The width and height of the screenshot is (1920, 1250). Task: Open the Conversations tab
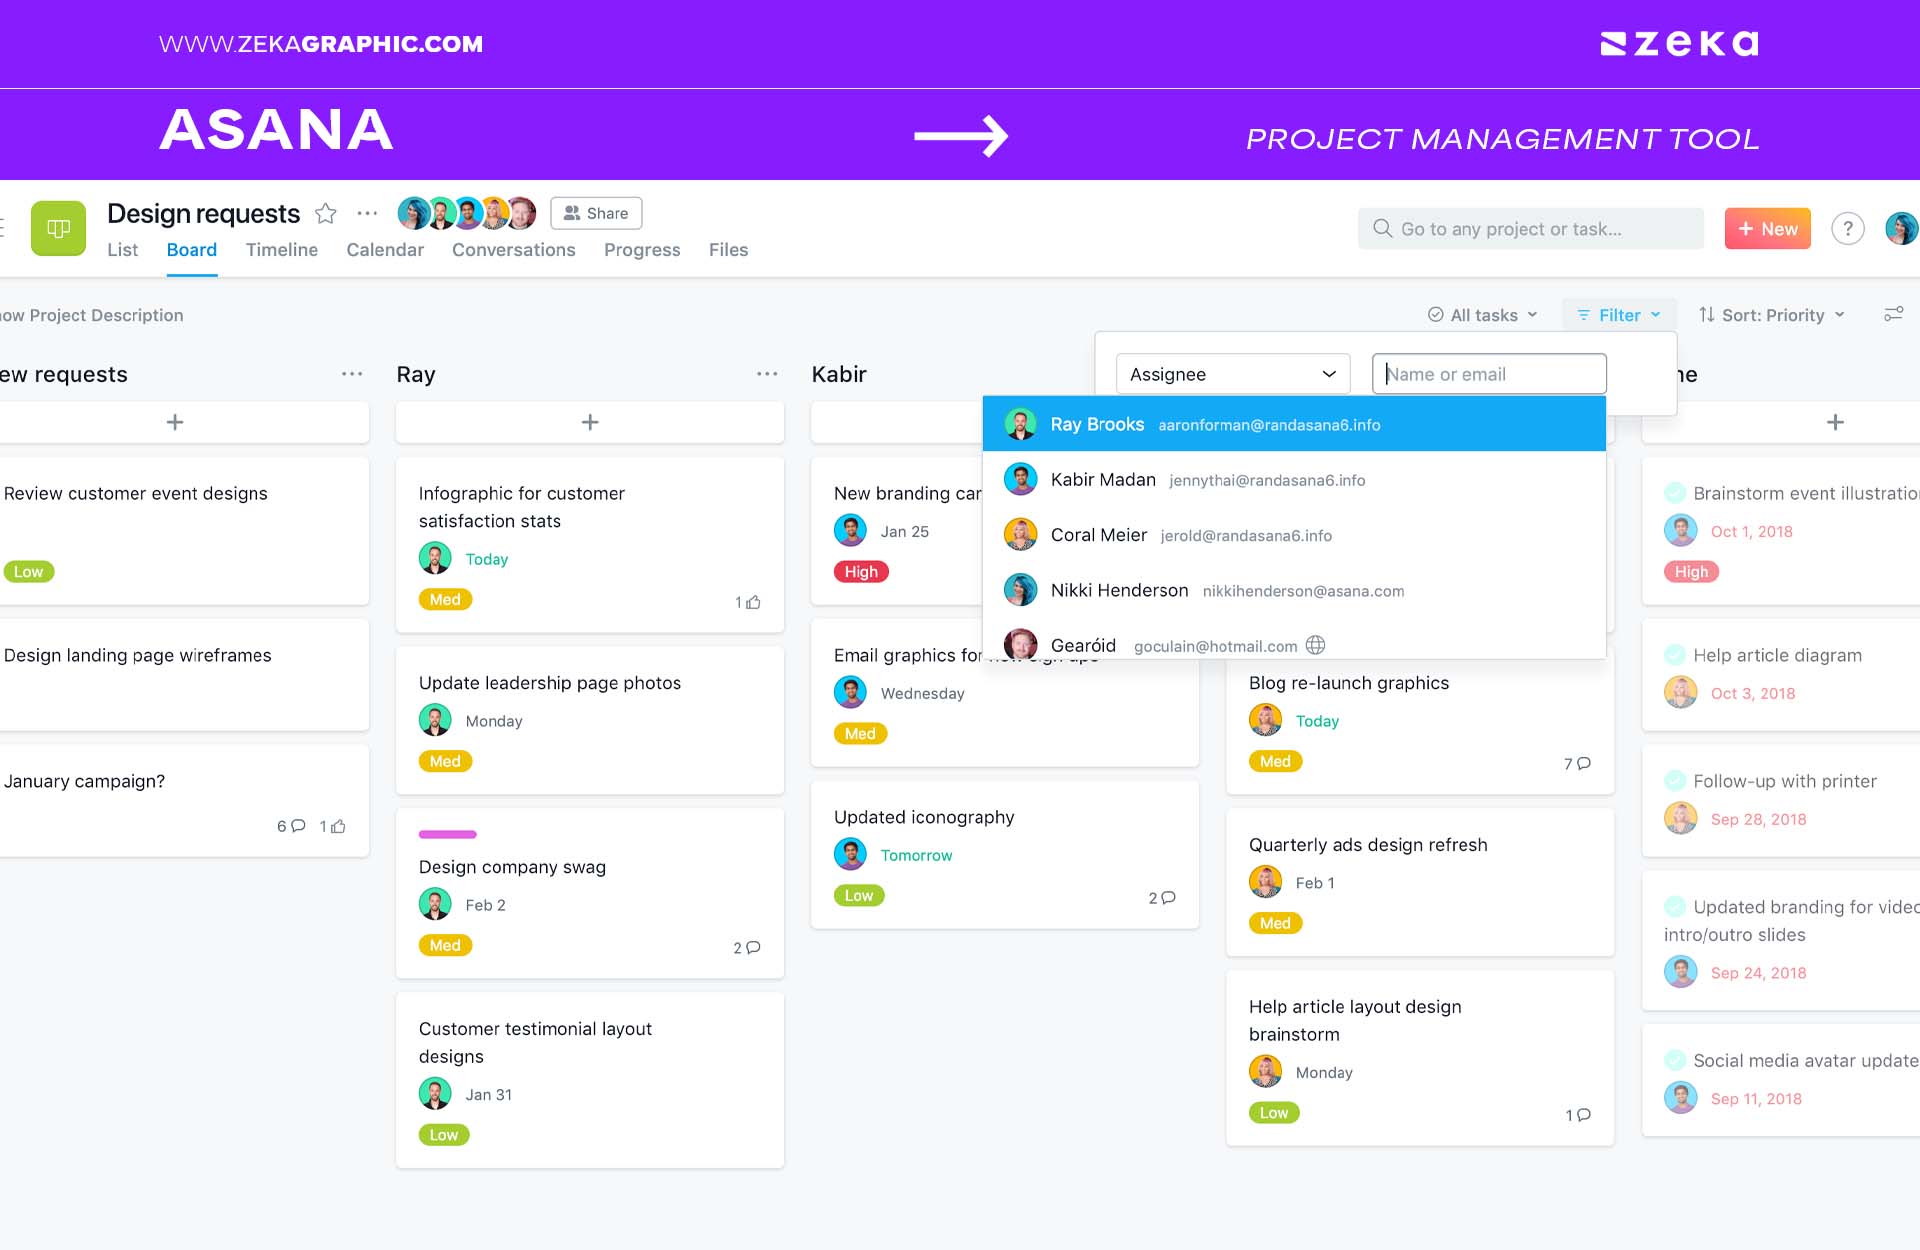(x=513, y=250)
